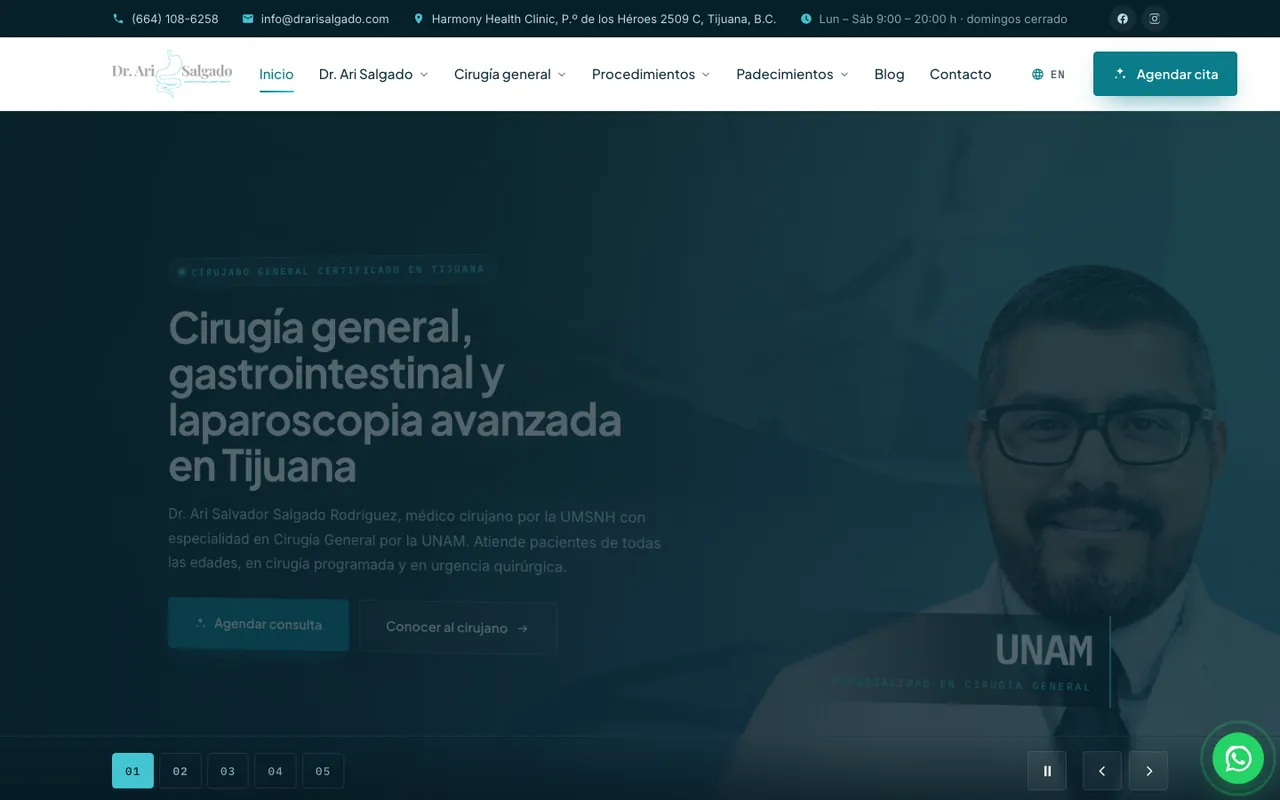Open the Conocer al cirujano link
1280x800 pixels.
pos(458,628)
